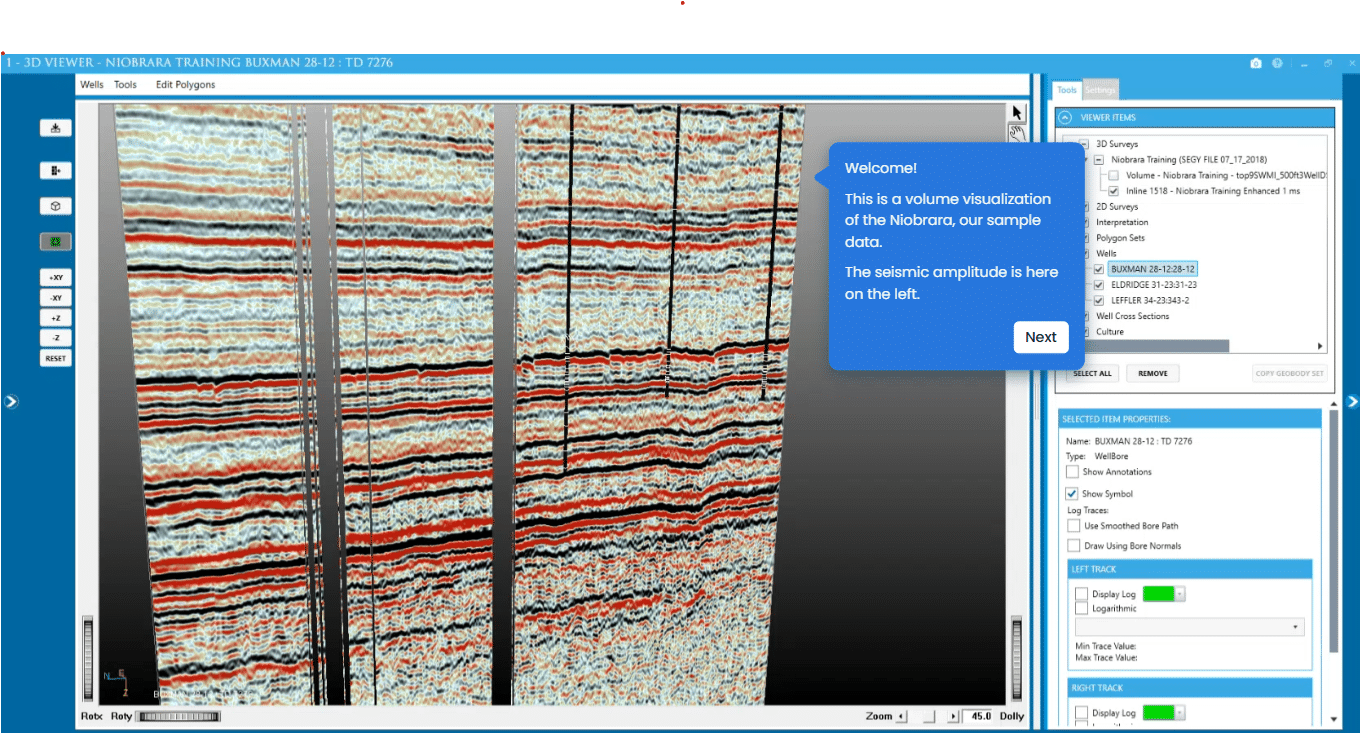Select the Interpretation tree item
Viewport: 1360px width, 733px height.
pyautogui.click(x=1122, y=222)
